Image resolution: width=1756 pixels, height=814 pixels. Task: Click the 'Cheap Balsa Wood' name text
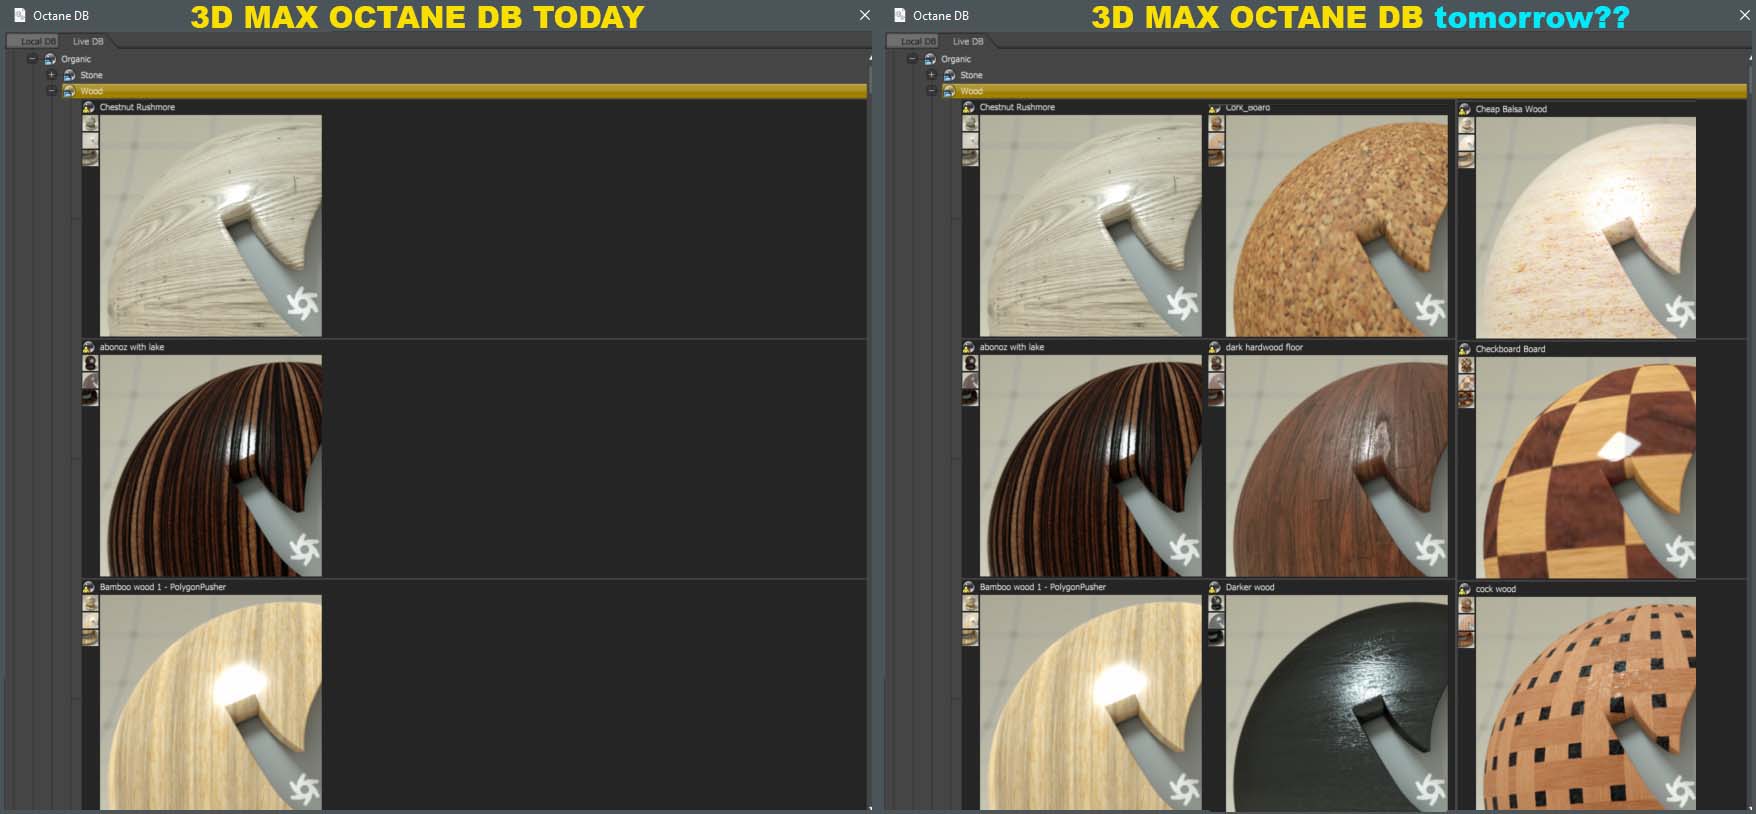pyautogui.click(x=1511, y=109)
